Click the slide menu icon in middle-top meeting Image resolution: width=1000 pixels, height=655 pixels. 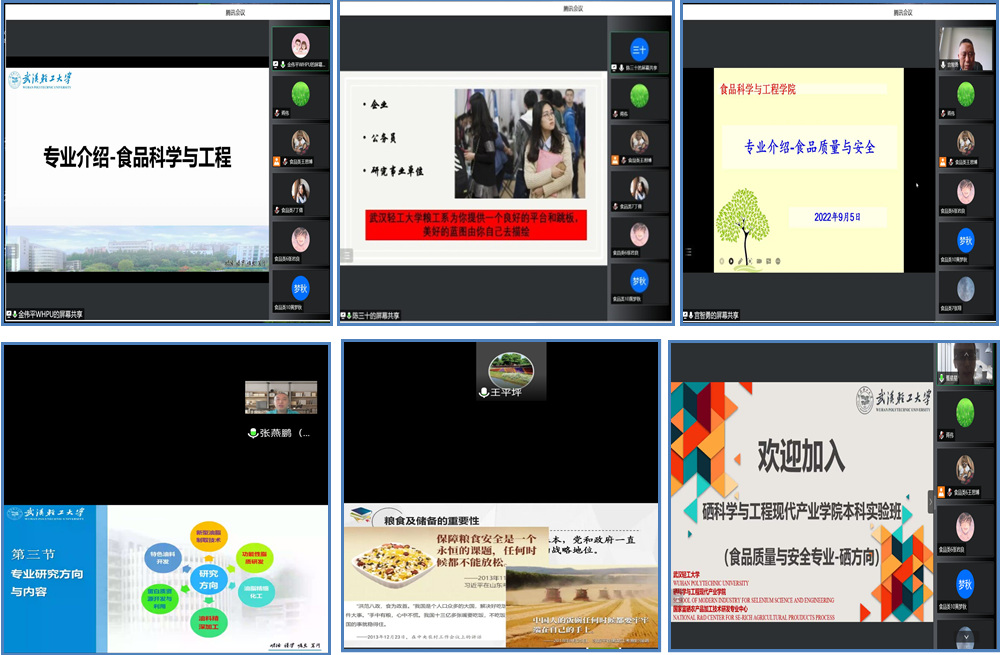346,255
